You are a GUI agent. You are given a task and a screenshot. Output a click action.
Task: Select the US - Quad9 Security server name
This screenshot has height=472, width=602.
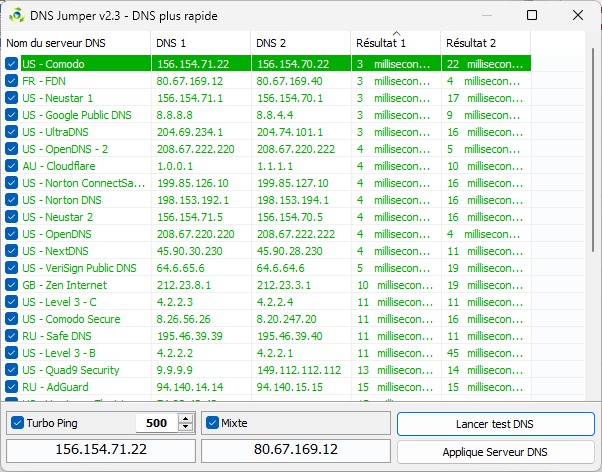pos(71,370)
